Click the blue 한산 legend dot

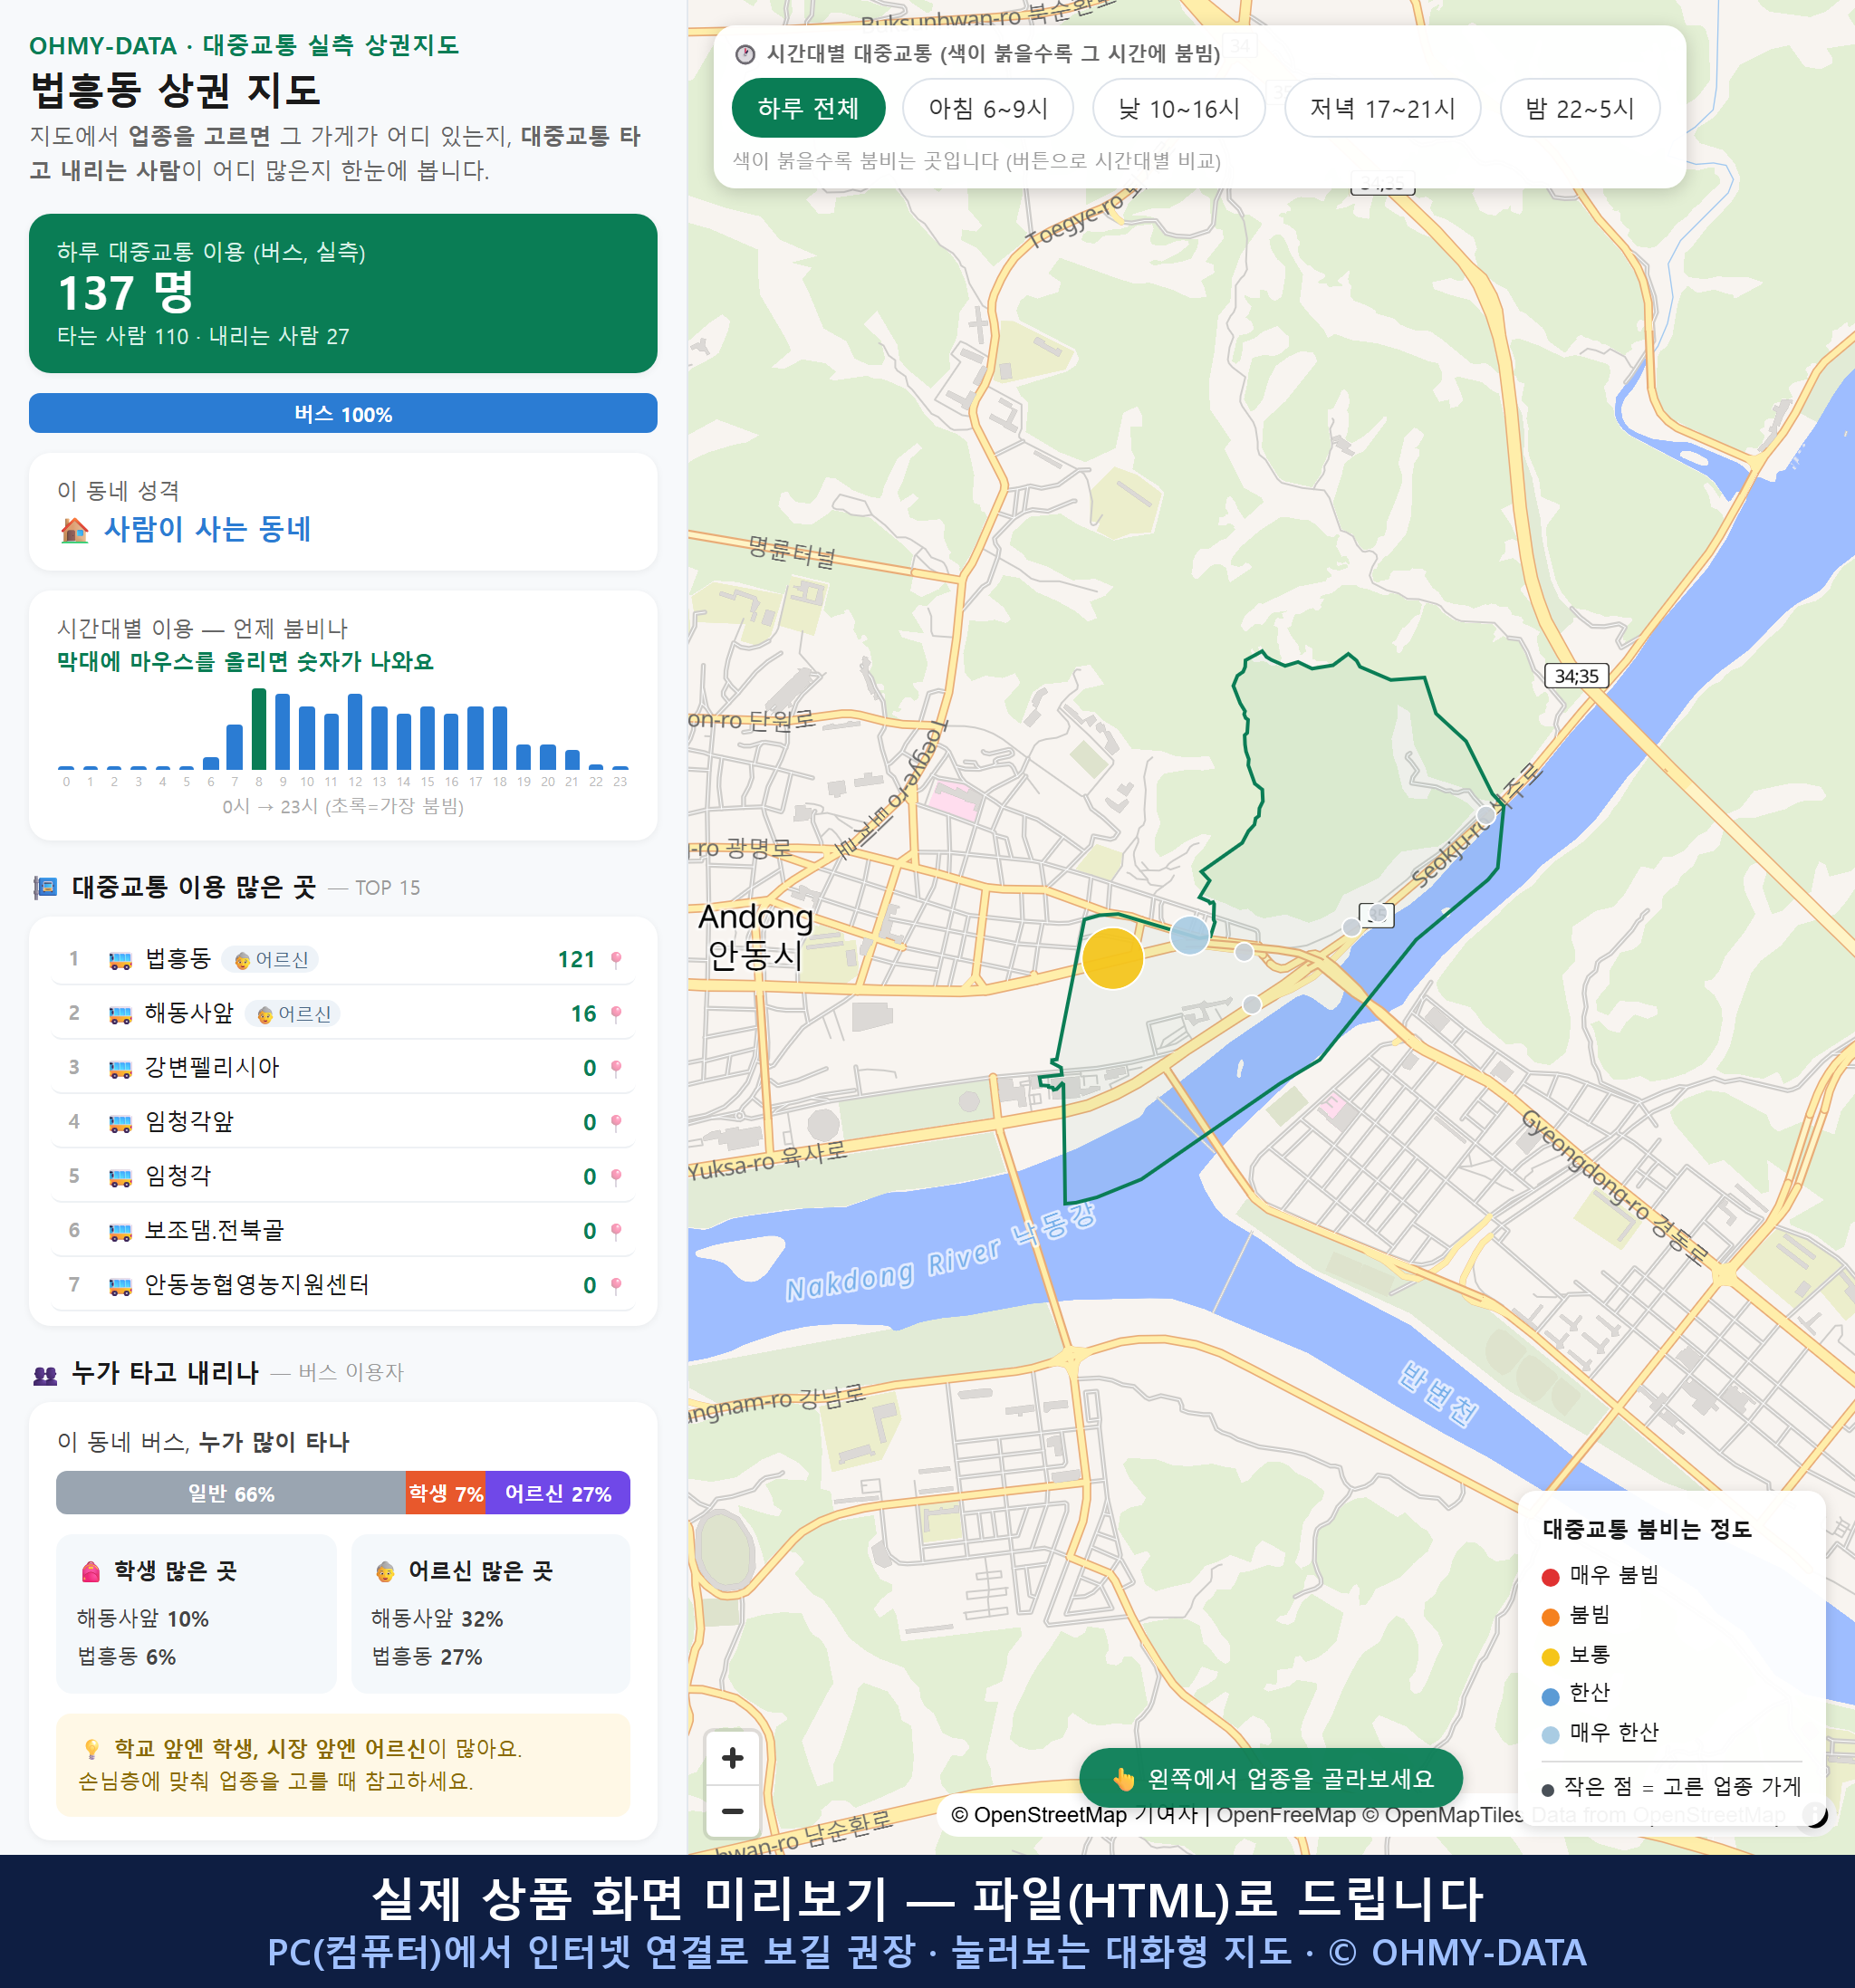point(1551,1696)
